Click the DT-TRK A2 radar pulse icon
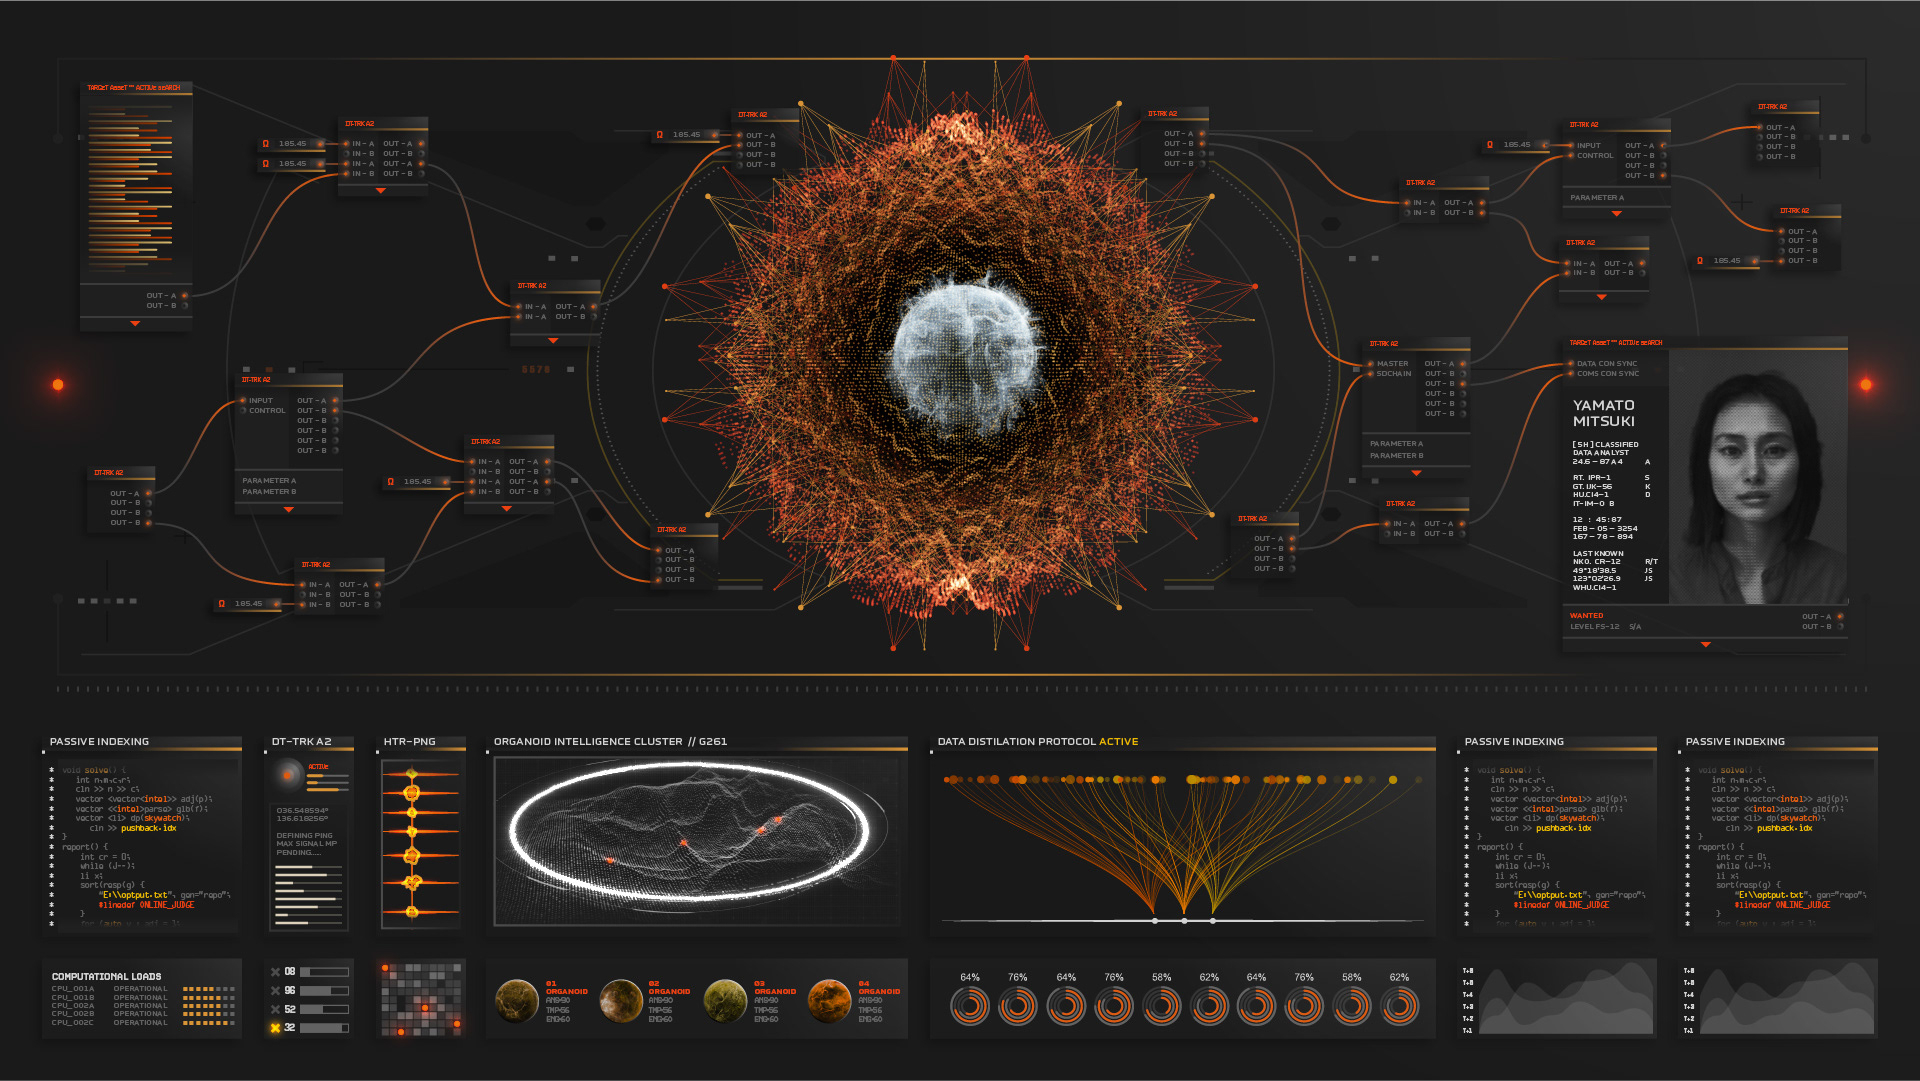1920x1081 pixels. tap(288, 774)
